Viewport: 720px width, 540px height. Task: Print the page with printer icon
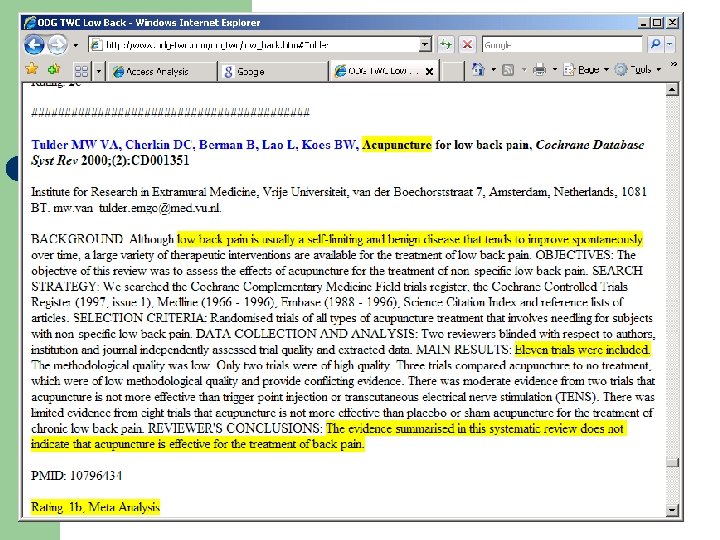pos(540,70)
